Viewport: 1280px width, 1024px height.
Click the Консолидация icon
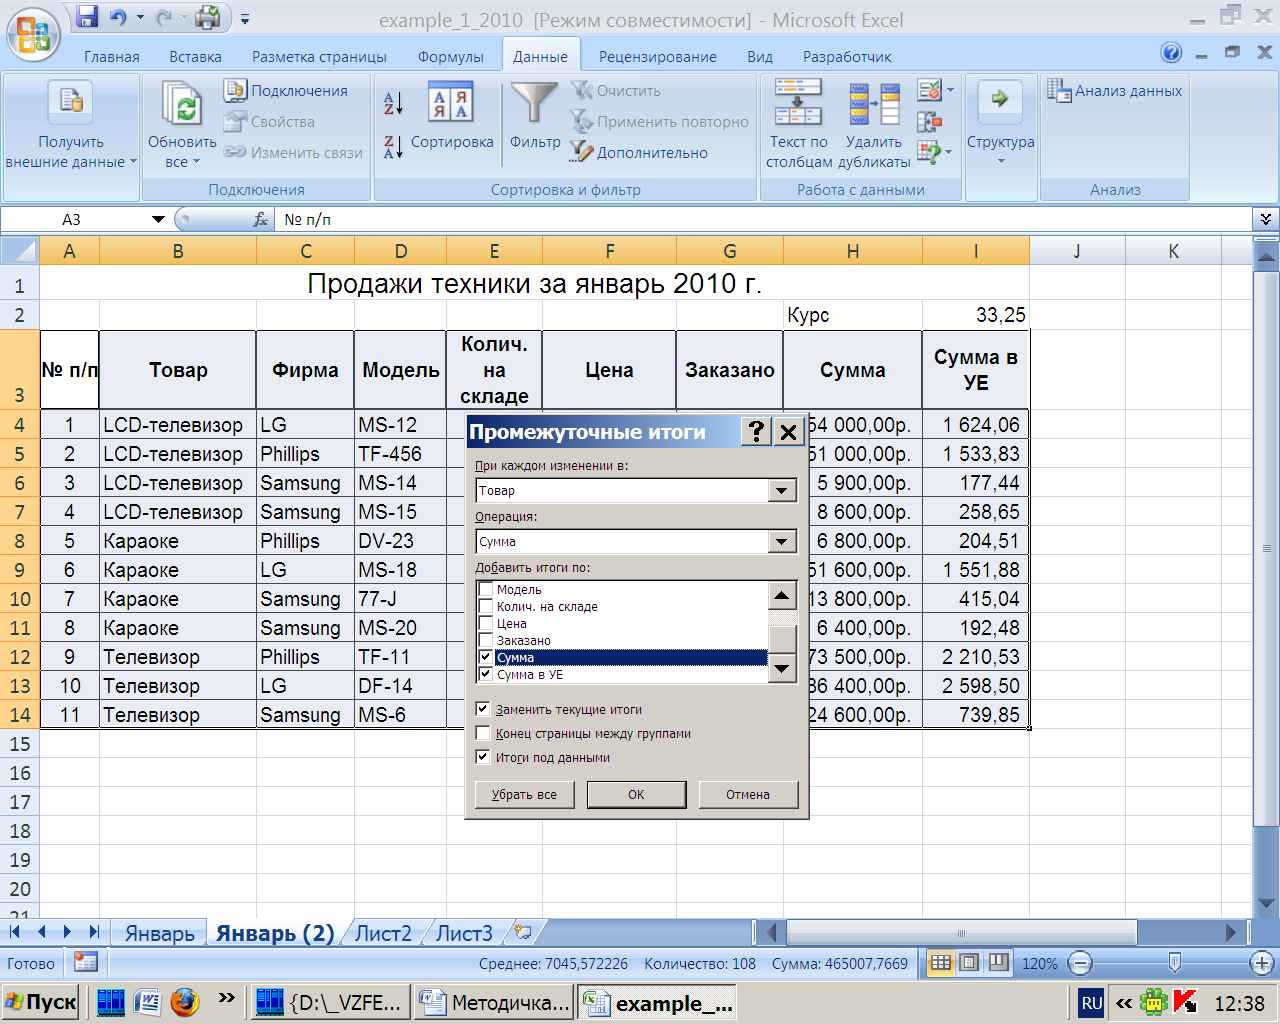coord(929,122)
